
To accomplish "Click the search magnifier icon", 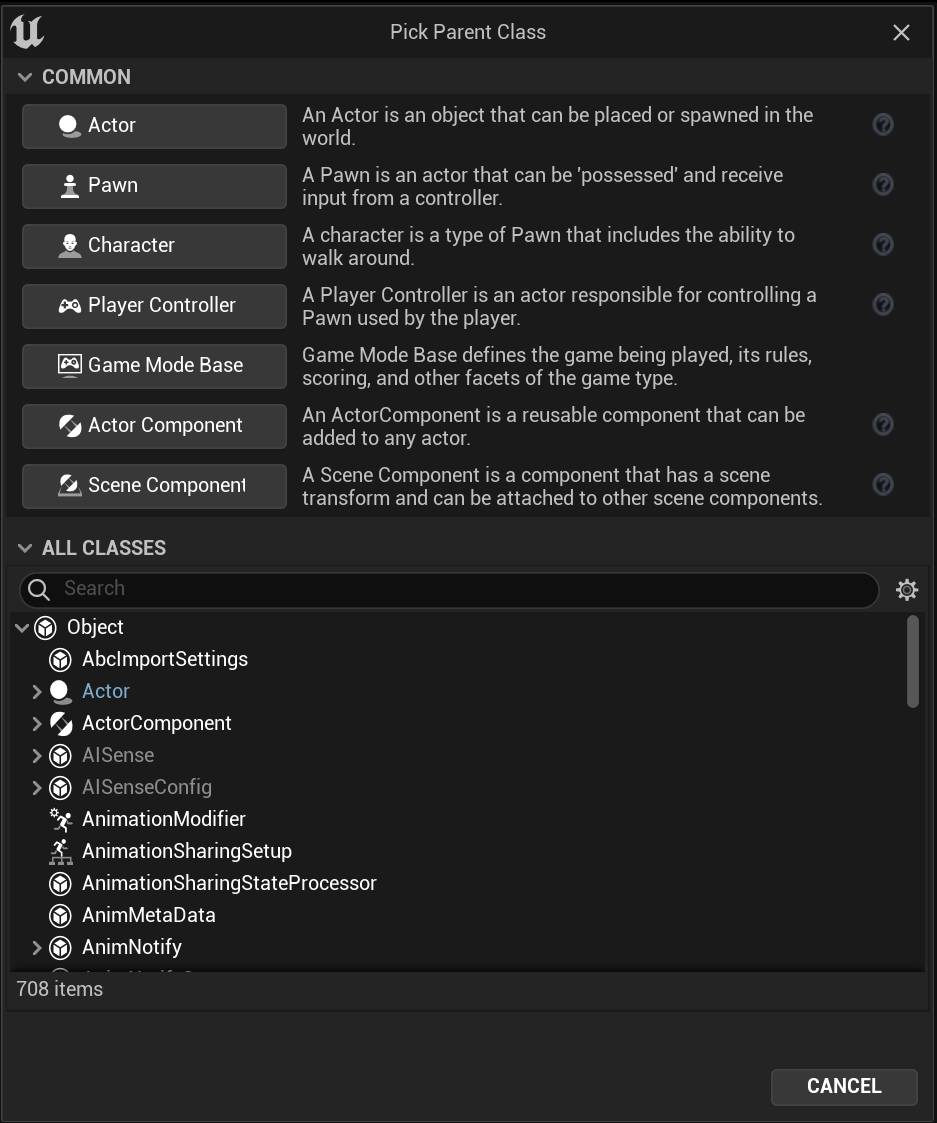I will pos(39,590).
